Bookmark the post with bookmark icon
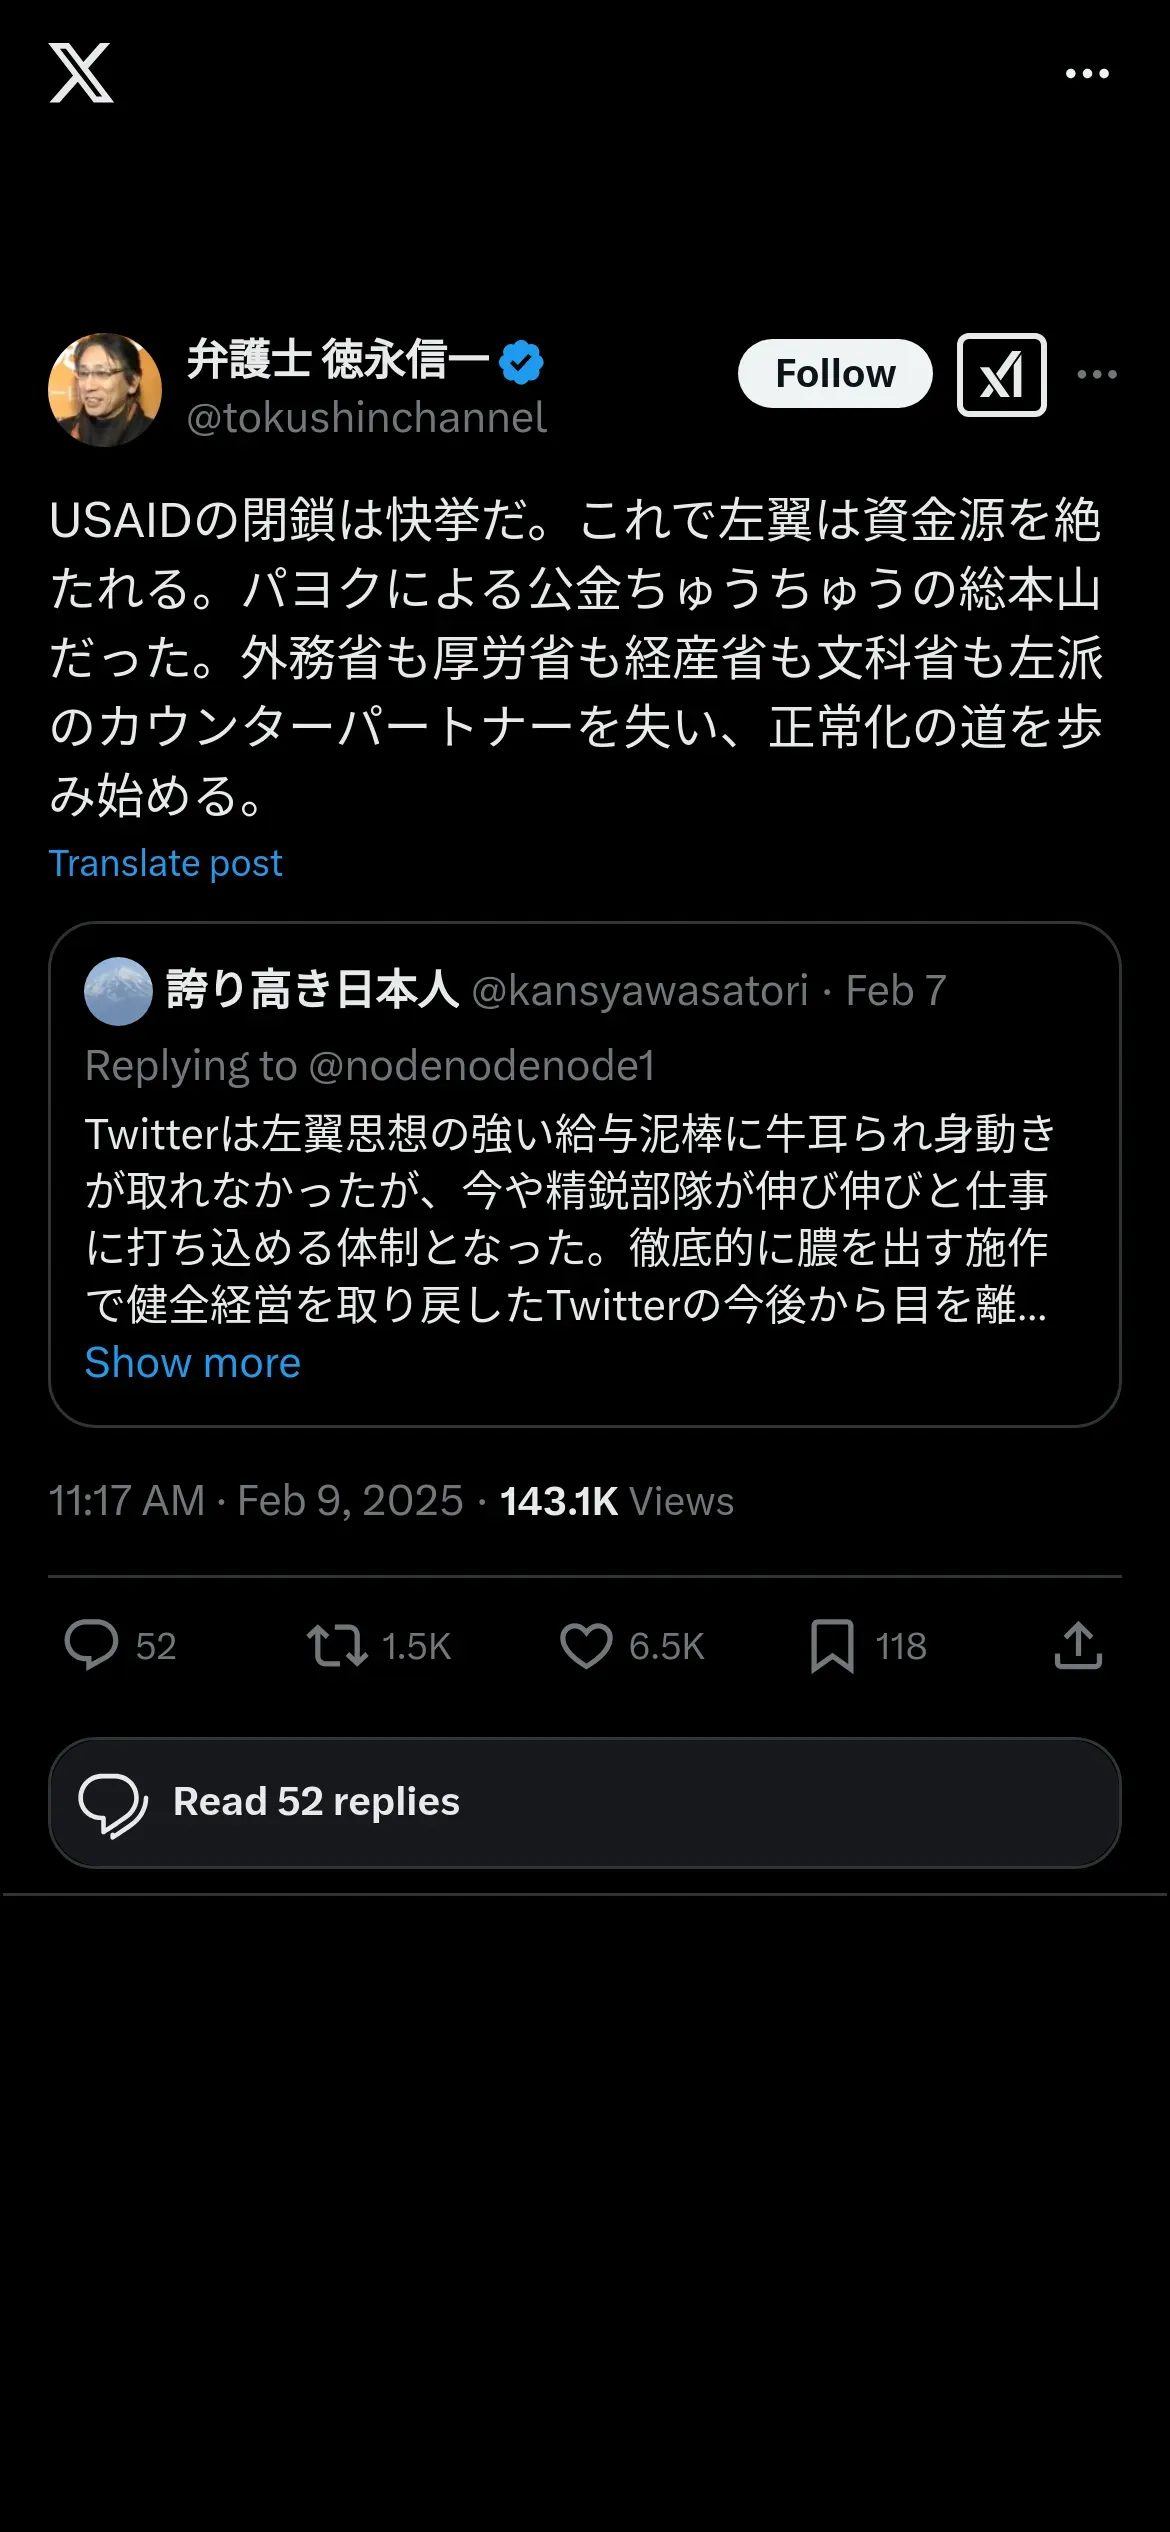The image size is (1170, 2532). (832, 1645)
